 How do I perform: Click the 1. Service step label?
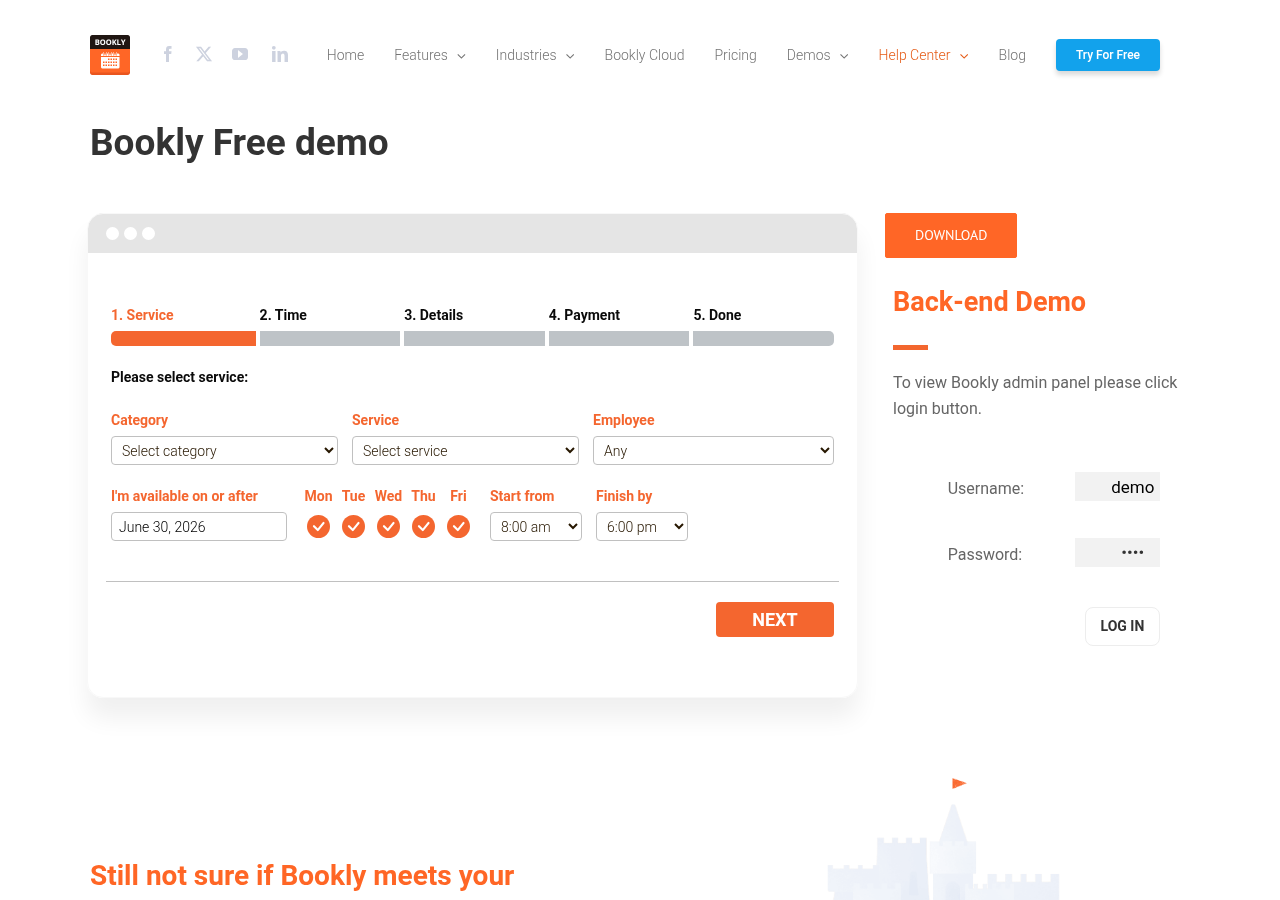tap(142, 315)
